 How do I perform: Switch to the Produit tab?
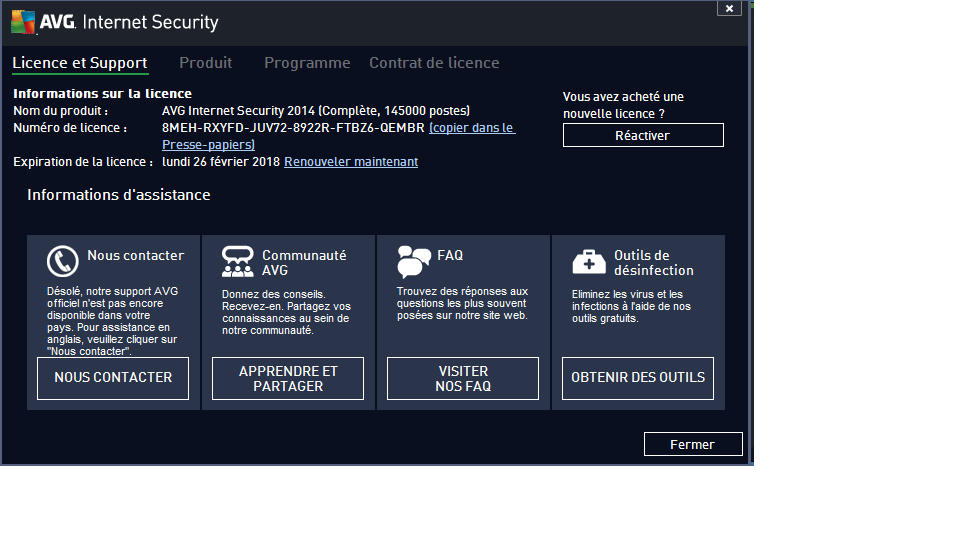click(x=206, y=62)
